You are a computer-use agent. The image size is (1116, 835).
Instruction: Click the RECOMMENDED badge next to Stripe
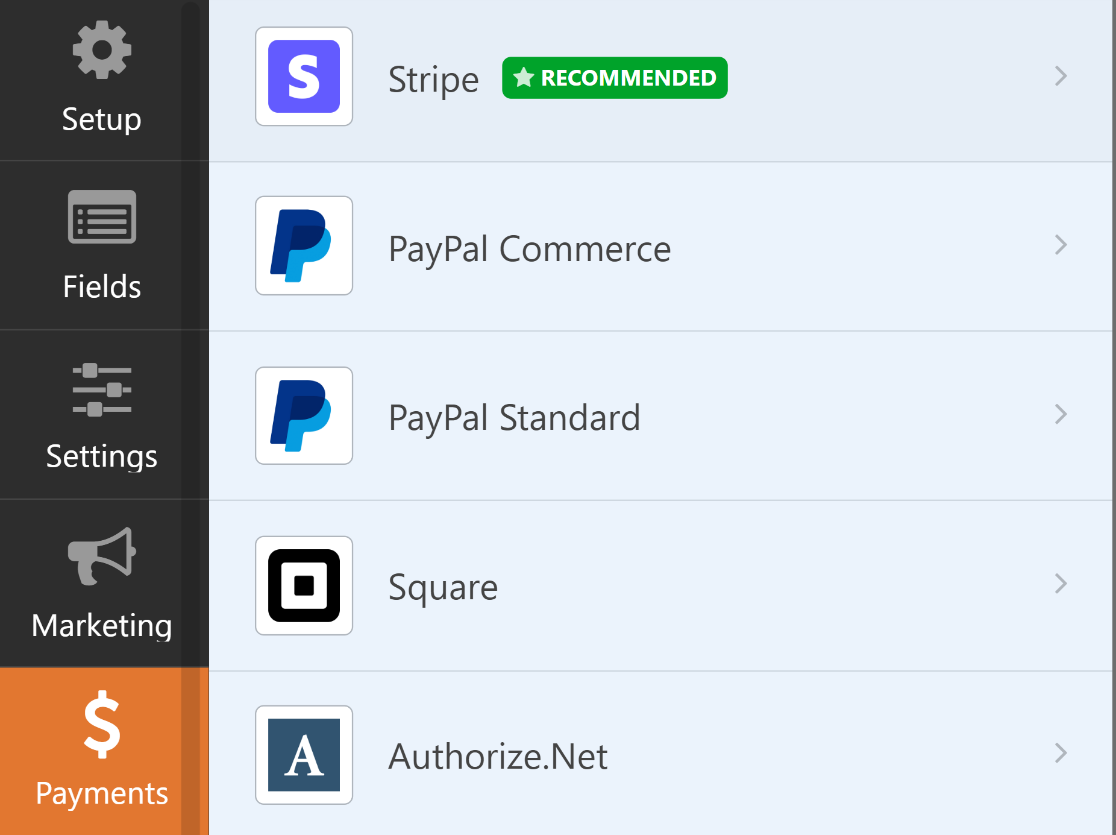pos(614,77)
